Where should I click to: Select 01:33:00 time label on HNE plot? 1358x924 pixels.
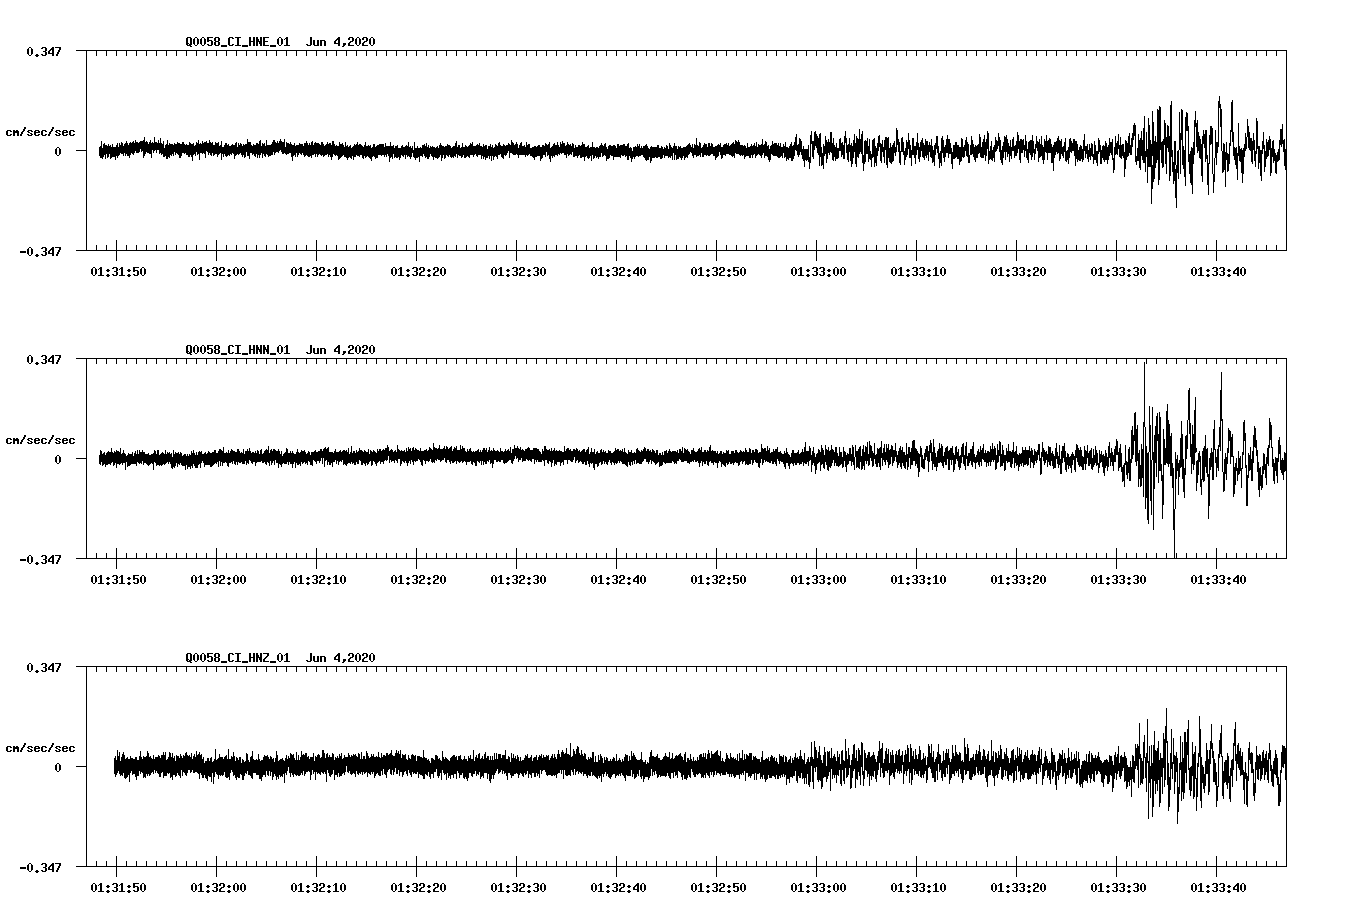817,271
